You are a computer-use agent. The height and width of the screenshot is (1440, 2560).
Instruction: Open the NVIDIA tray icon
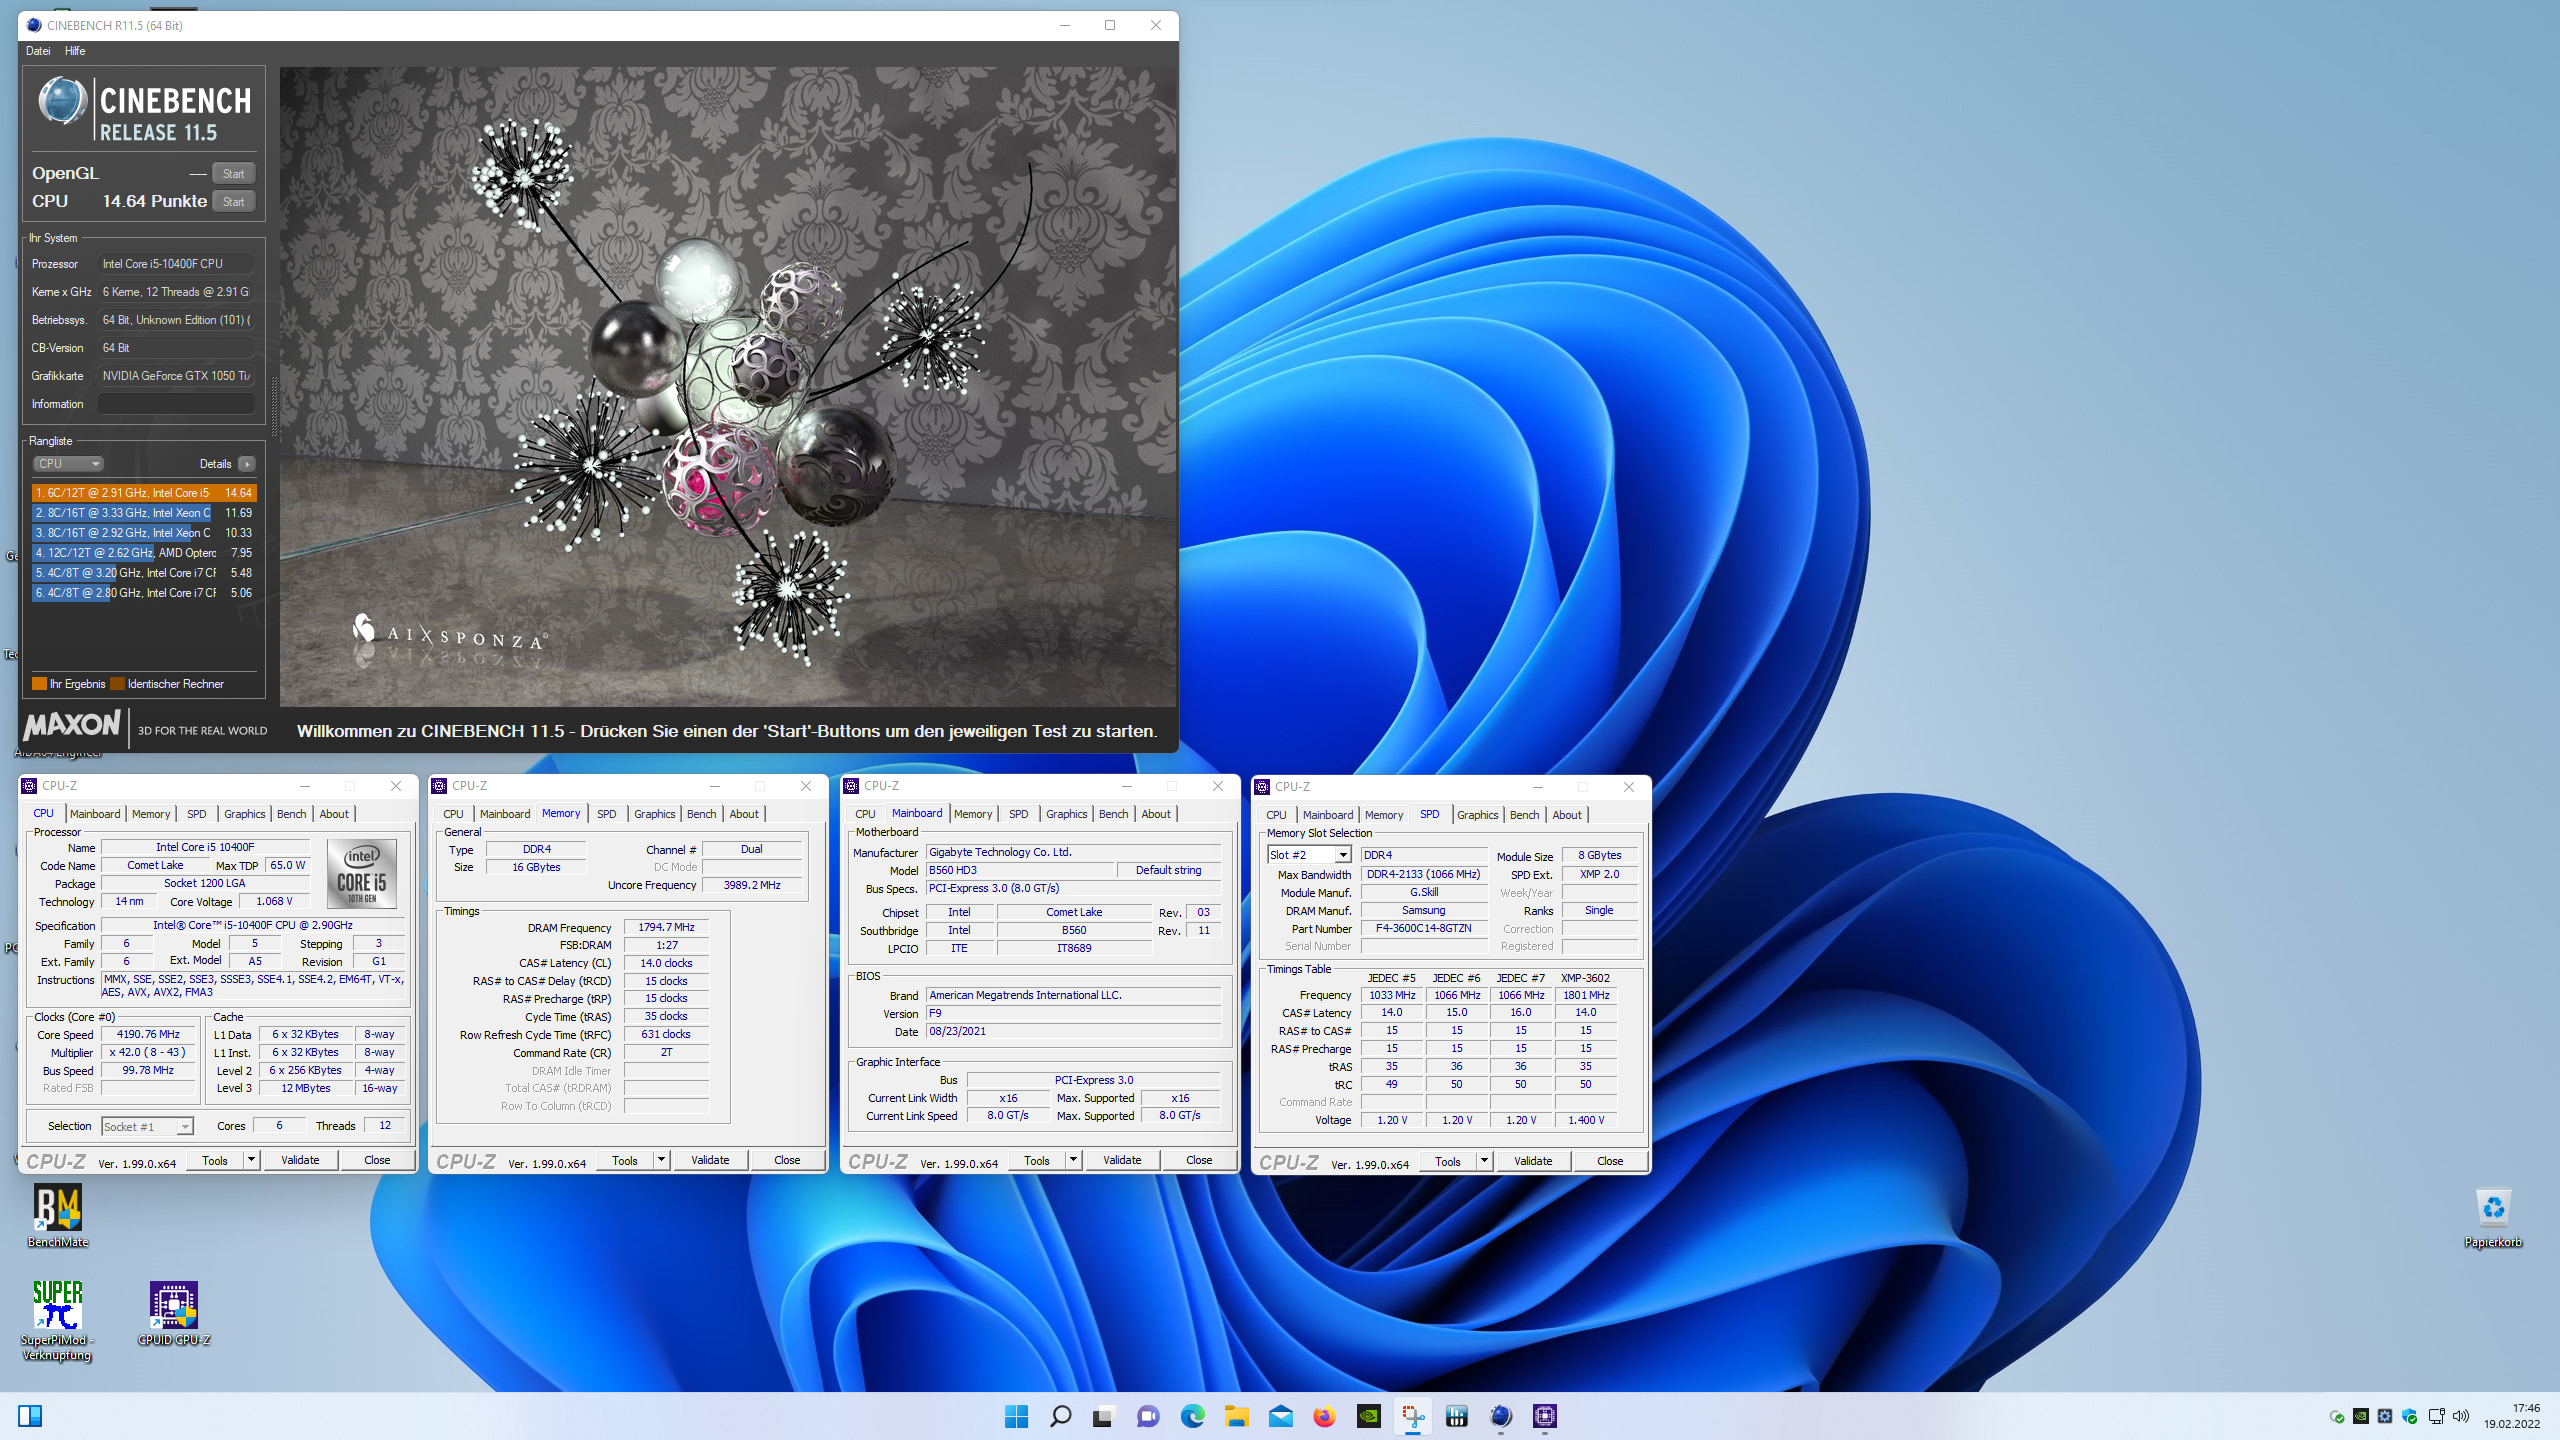(x=2360, y=1416)
